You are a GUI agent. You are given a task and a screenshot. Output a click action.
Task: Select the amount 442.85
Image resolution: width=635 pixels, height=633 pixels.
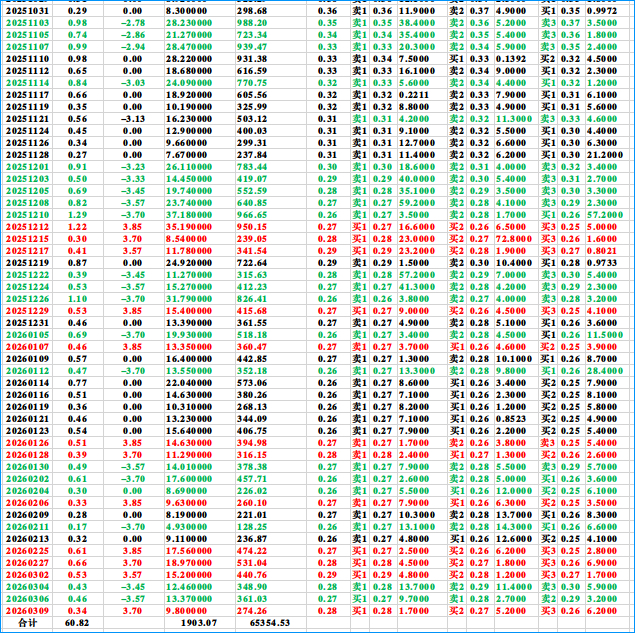[252, 359]
